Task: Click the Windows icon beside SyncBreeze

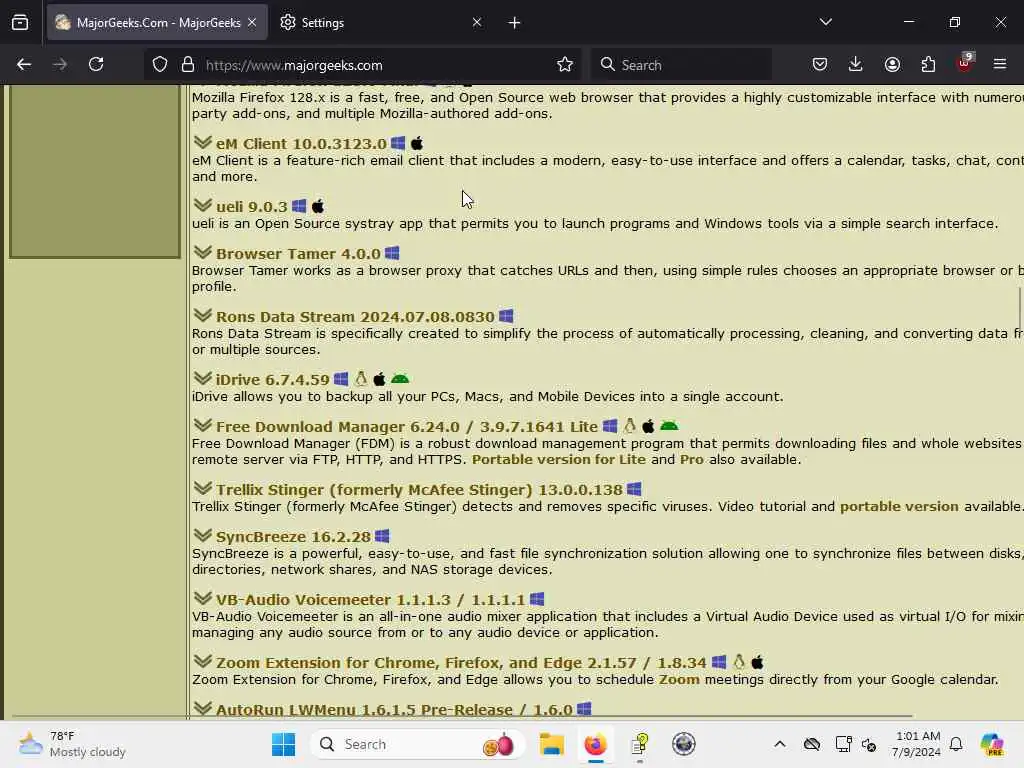Action: pyautogui.click(x=382, y=536)
